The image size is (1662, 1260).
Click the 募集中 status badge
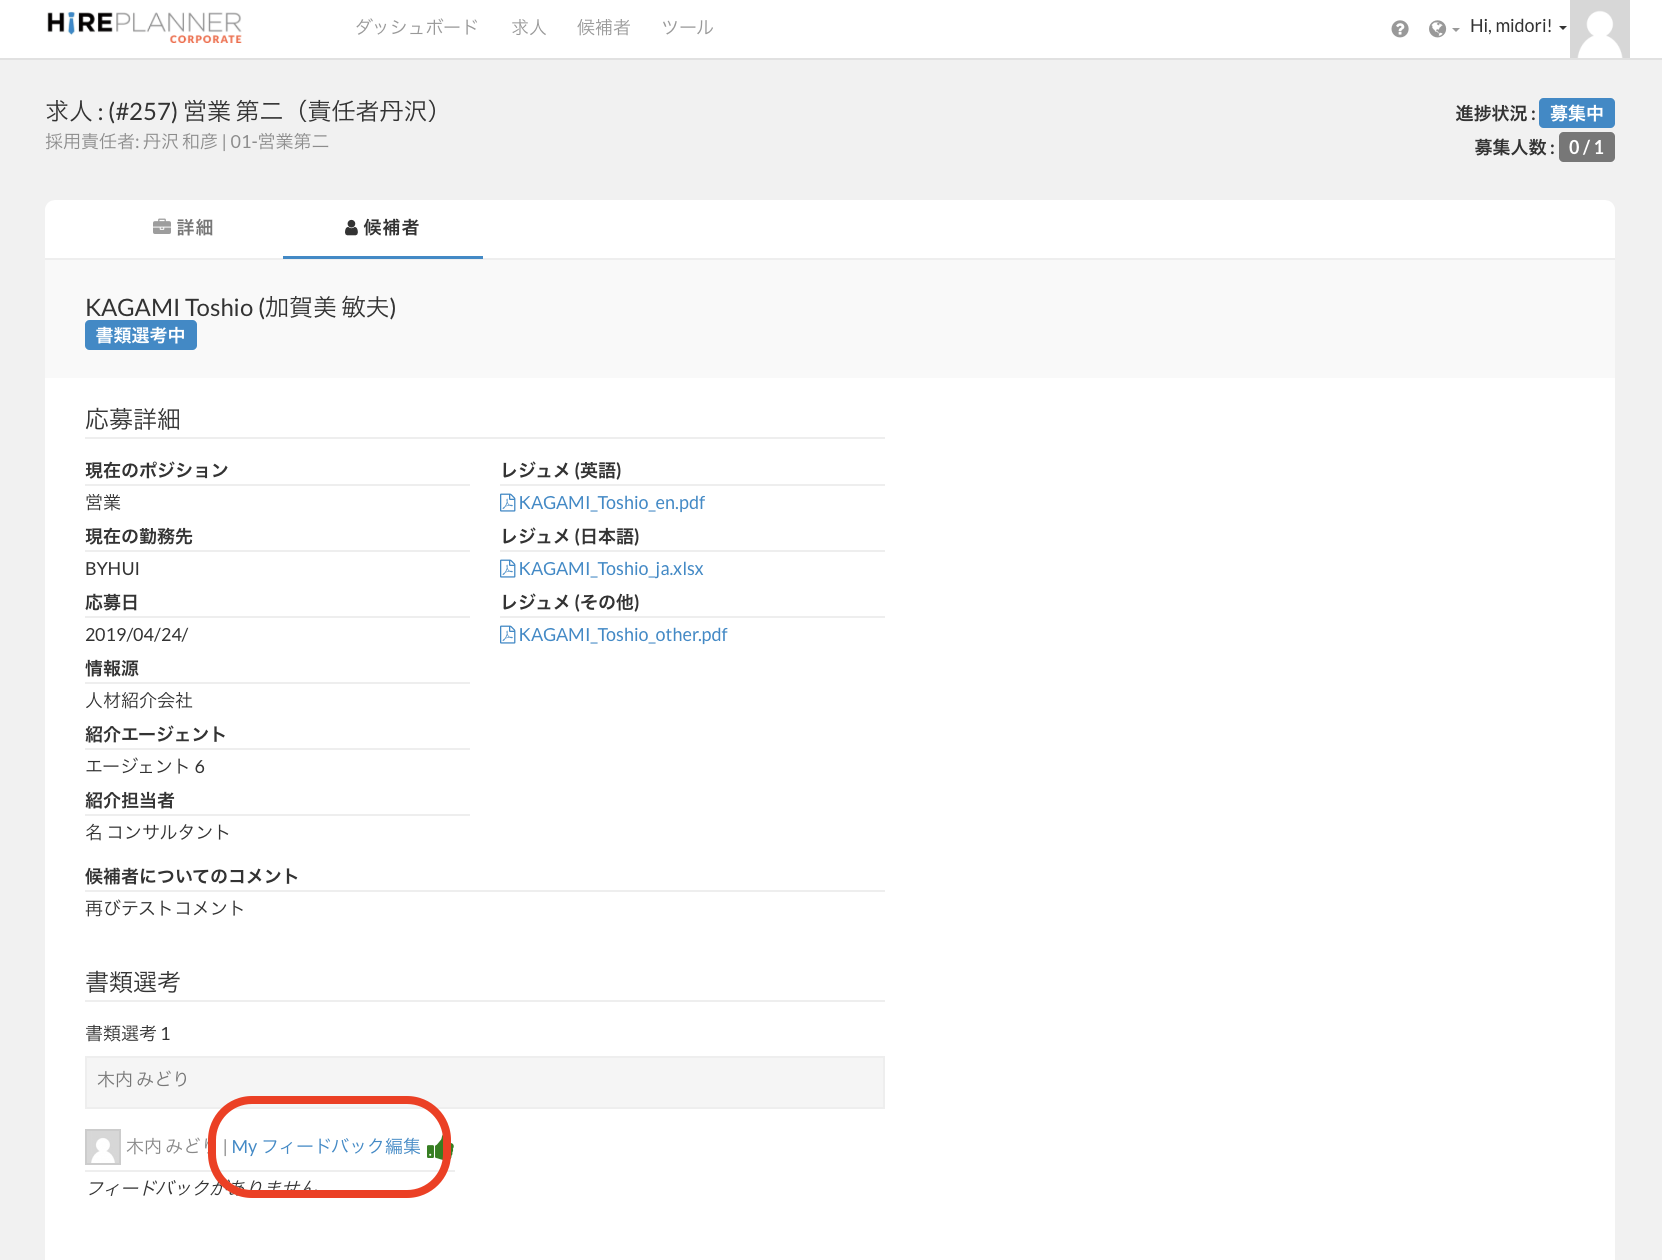click(x=1576, y=113)
